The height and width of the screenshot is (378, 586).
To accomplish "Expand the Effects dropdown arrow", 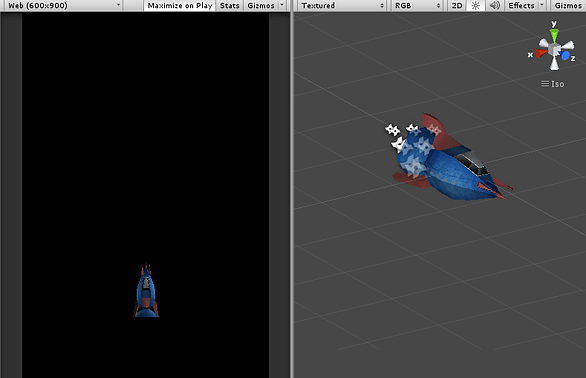I will 542,5.
